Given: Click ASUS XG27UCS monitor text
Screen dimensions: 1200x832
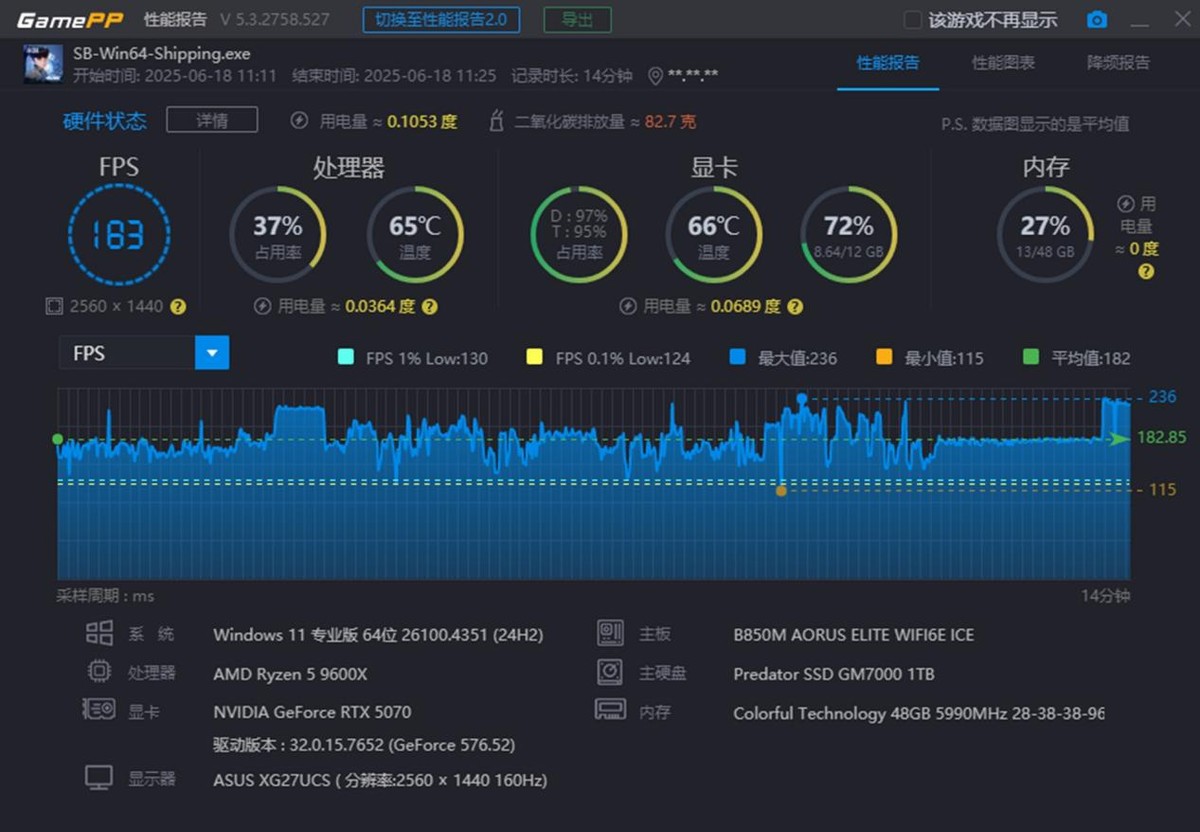Looking at the screenshot, I should tap(380, 780).
